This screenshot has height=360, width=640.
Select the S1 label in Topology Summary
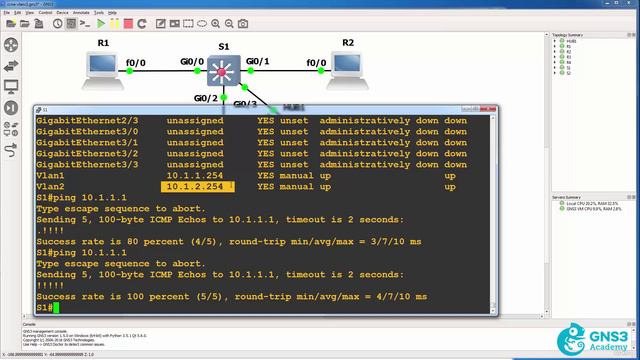tap(569, 68)
